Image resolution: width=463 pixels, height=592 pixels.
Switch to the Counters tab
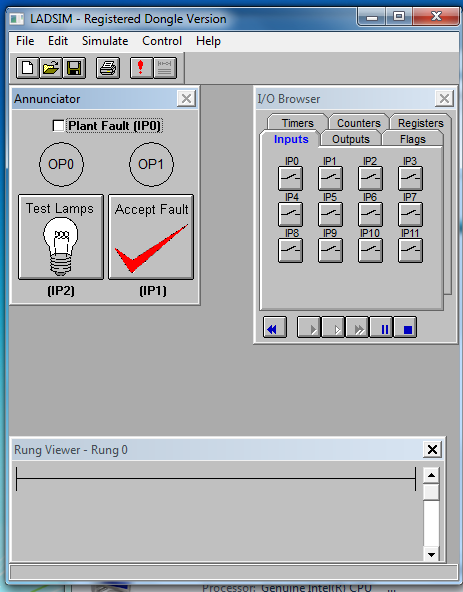[x=359, y=123]
